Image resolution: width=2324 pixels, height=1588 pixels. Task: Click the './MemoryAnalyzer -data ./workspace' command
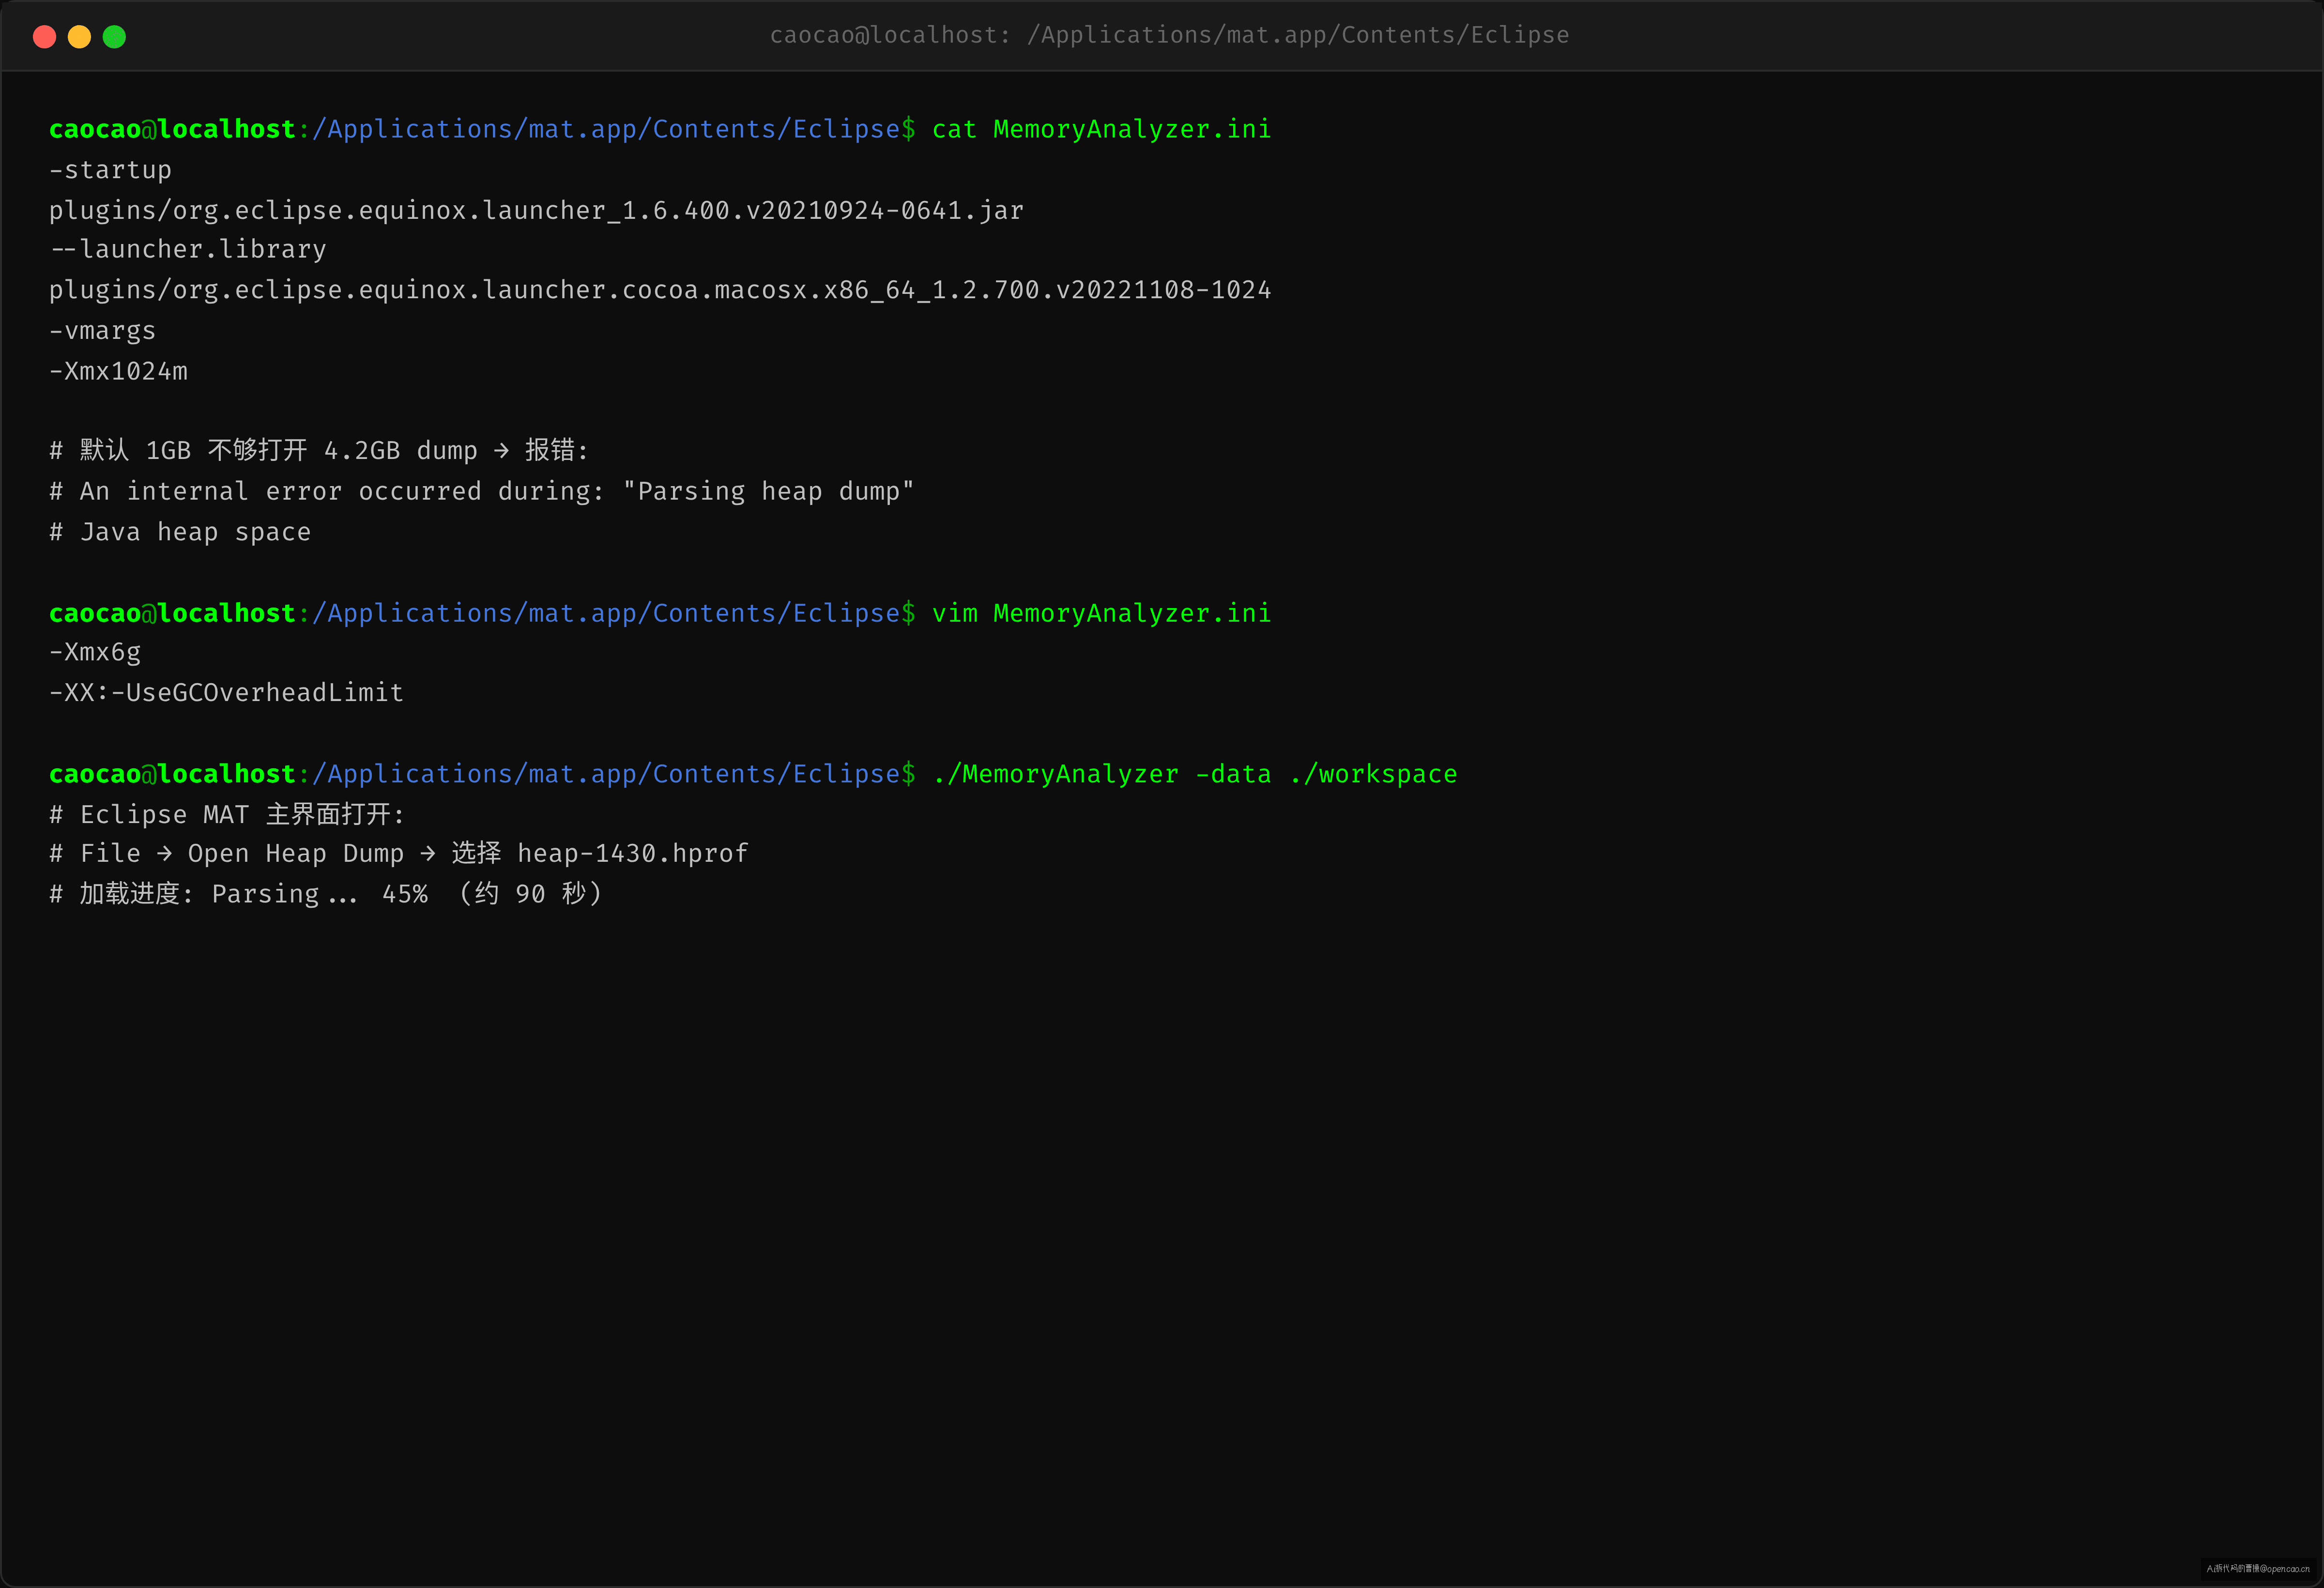1194,774
